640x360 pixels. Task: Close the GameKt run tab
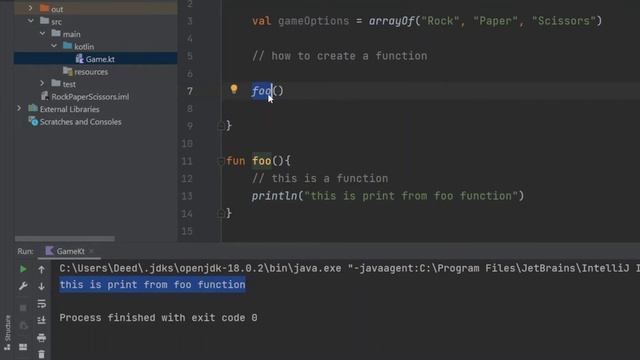(x=91, y=251)
